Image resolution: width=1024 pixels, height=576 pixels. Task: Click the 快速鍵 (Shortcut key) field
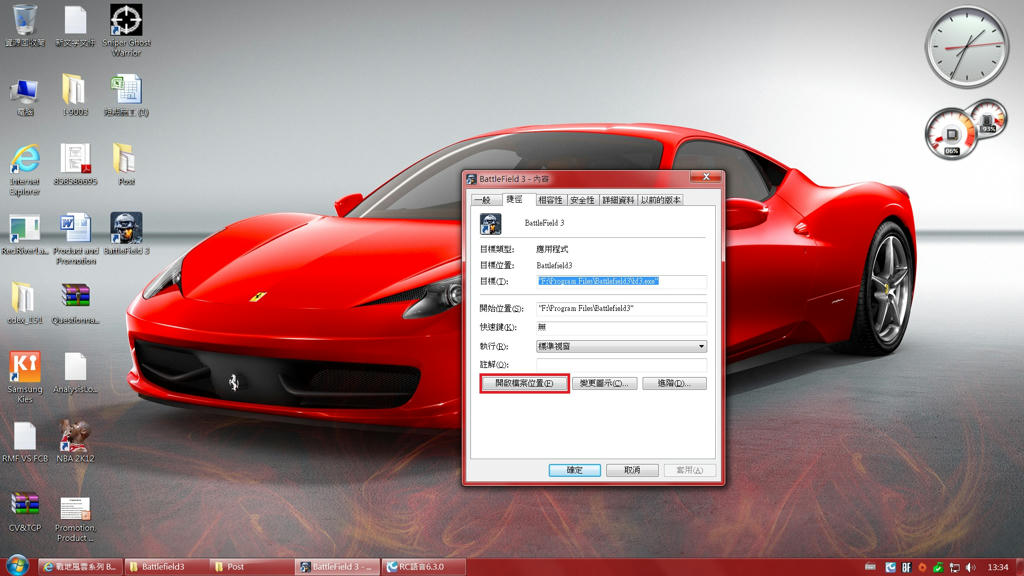[621, 327]
